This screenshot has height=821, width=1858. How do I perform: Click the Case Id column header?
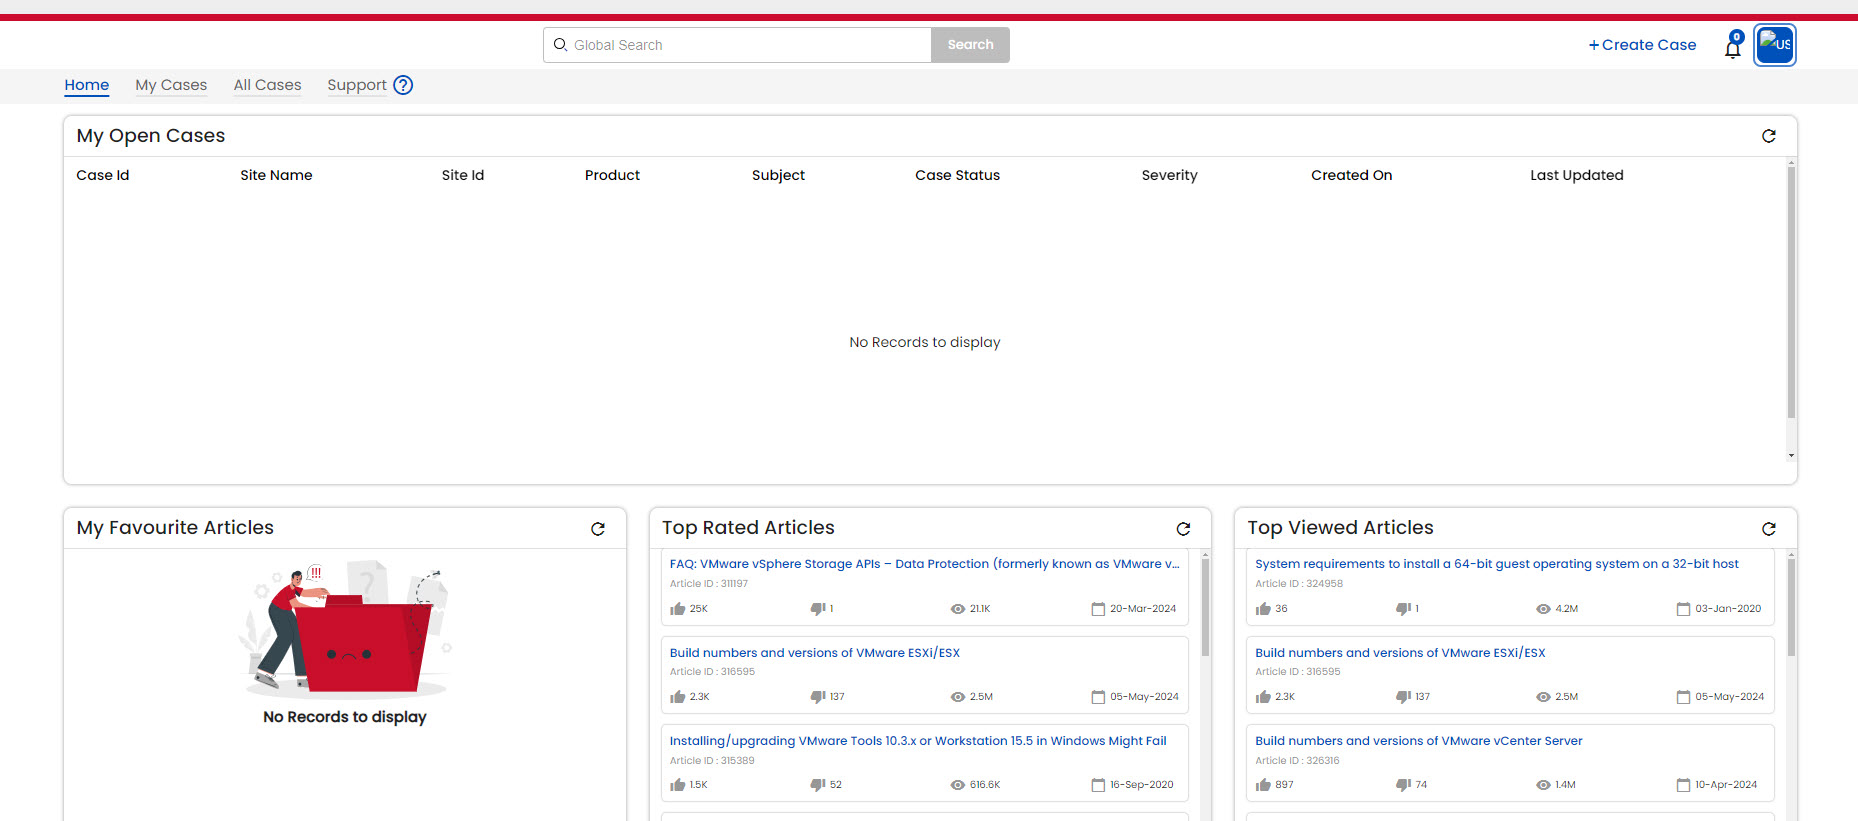pyautogui.click(x=103, y=175)
